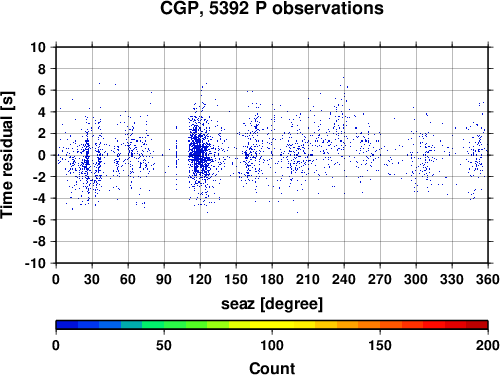The height and width of the screenshot is (375, 500).
Task: Click the "120" tick on the seaz axis
Action: [x=200, y=279]
